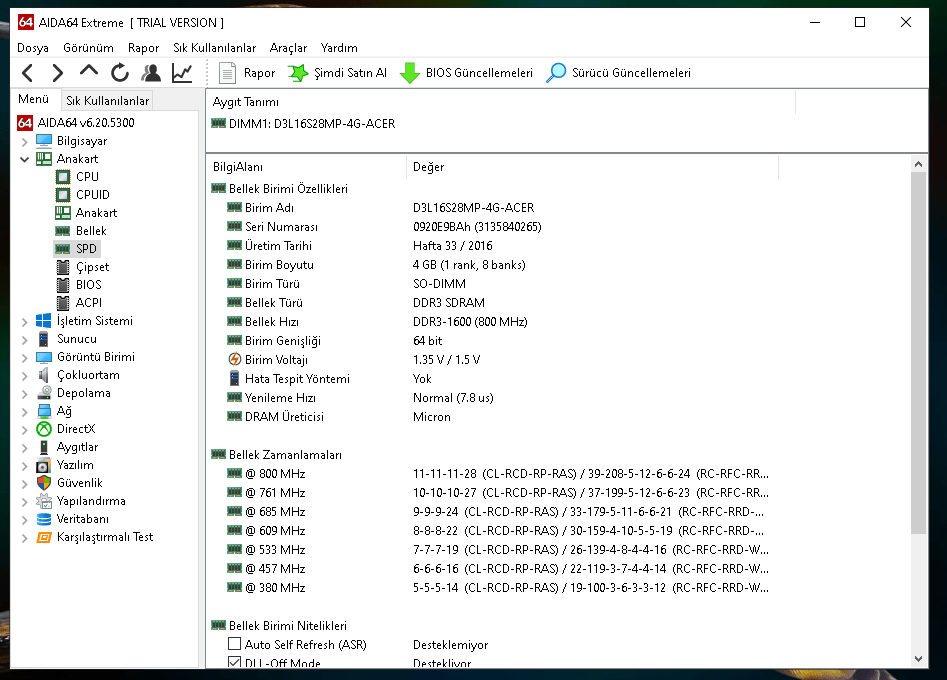This screenshot has height=680, width=947.
Task: Select AIDA64 v6.20.5300 root node
Action: (x=75, y=123)
